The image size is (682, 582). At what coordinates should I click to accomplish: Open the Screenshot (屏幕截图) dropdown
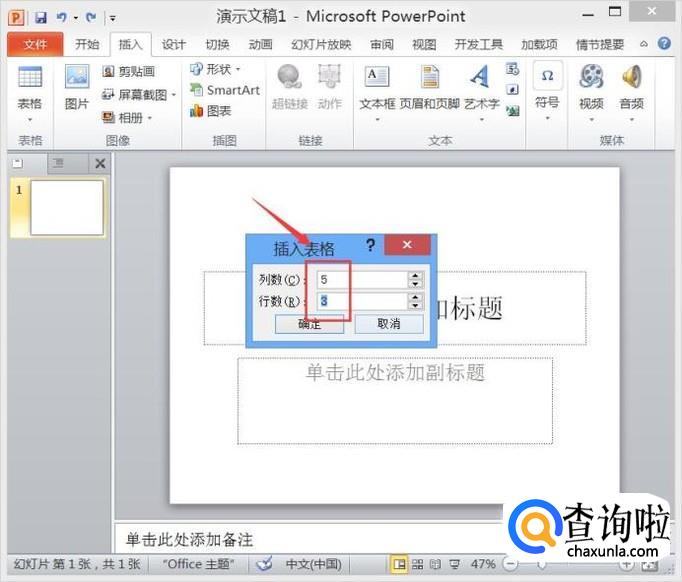tap(140, 95)
